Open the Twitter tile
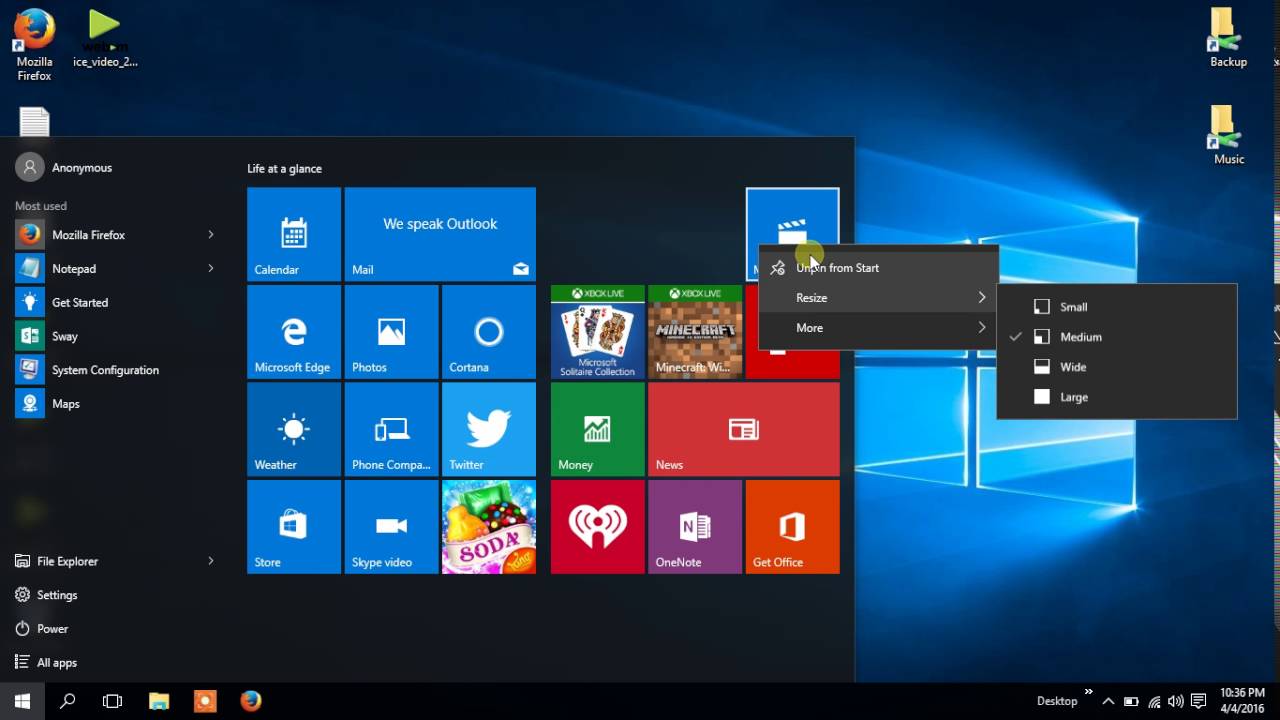 (x=489, y=429)
